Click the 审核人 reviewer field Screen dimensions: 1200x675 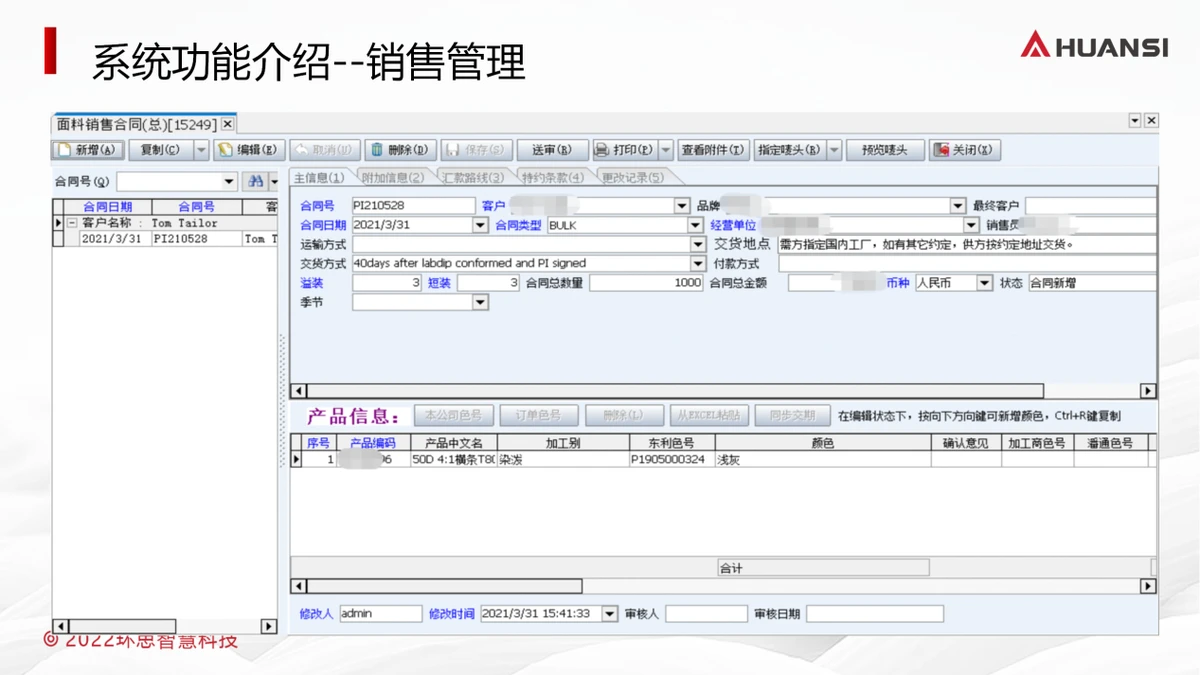[706, 614]
